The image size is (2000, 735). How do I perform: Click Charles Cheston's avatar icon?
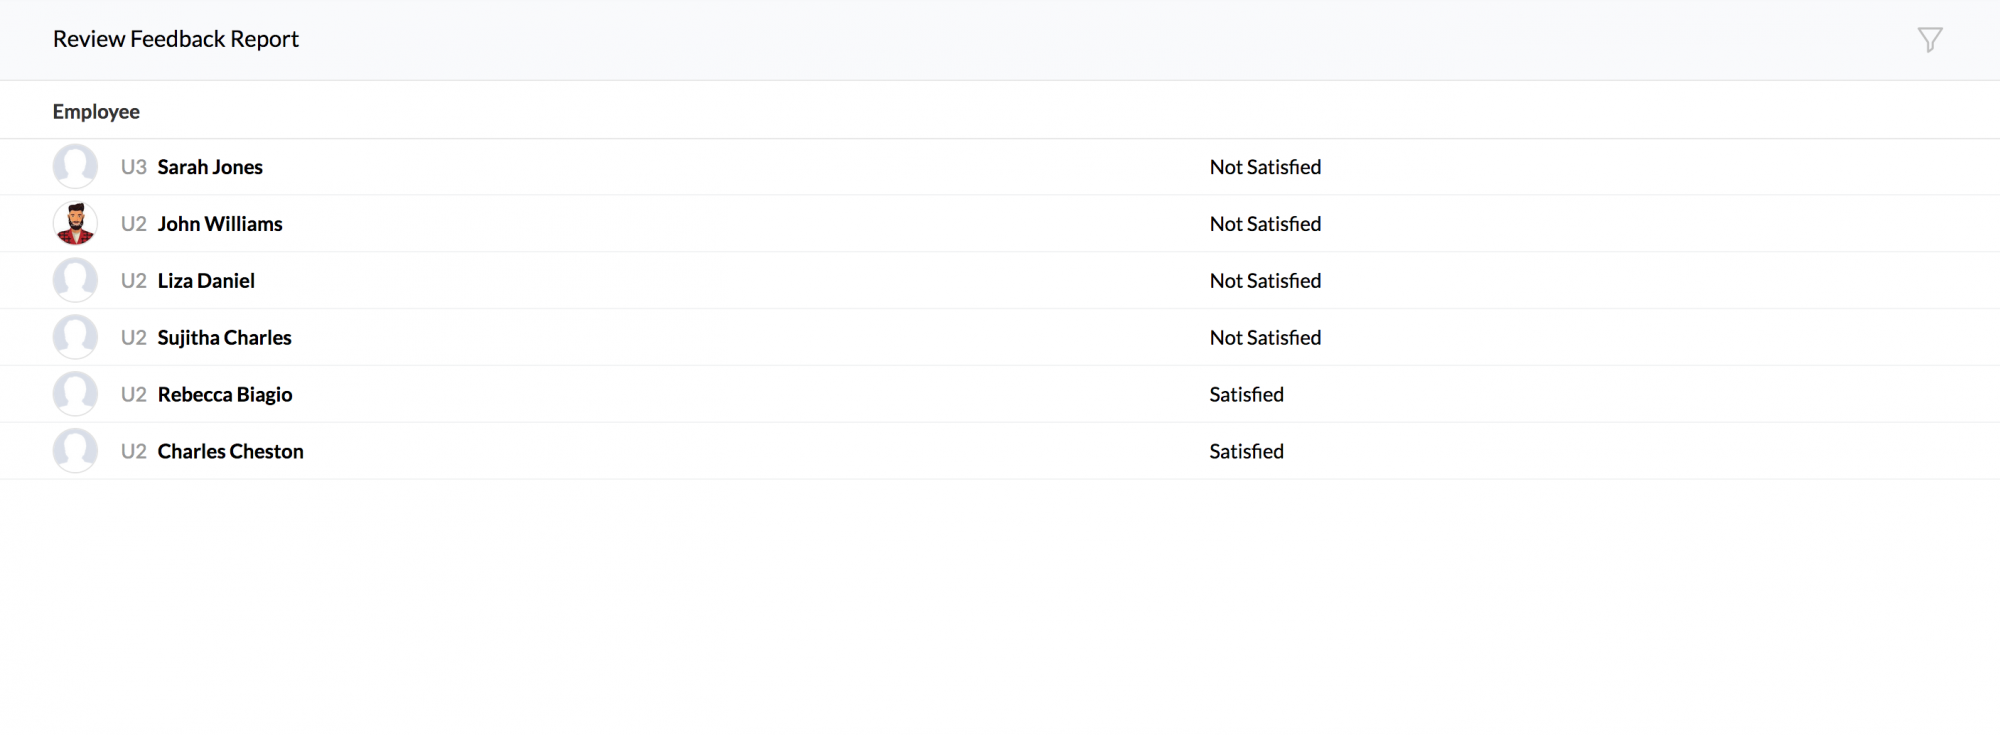pos(75,451)
